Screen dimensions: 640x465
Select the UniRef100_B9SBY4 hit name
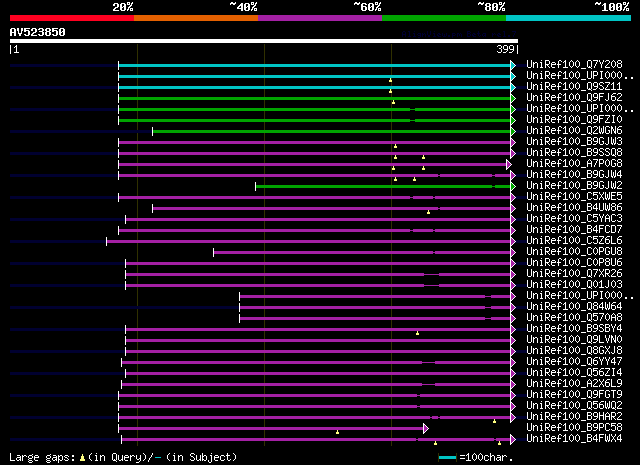(x=574, y=329)
